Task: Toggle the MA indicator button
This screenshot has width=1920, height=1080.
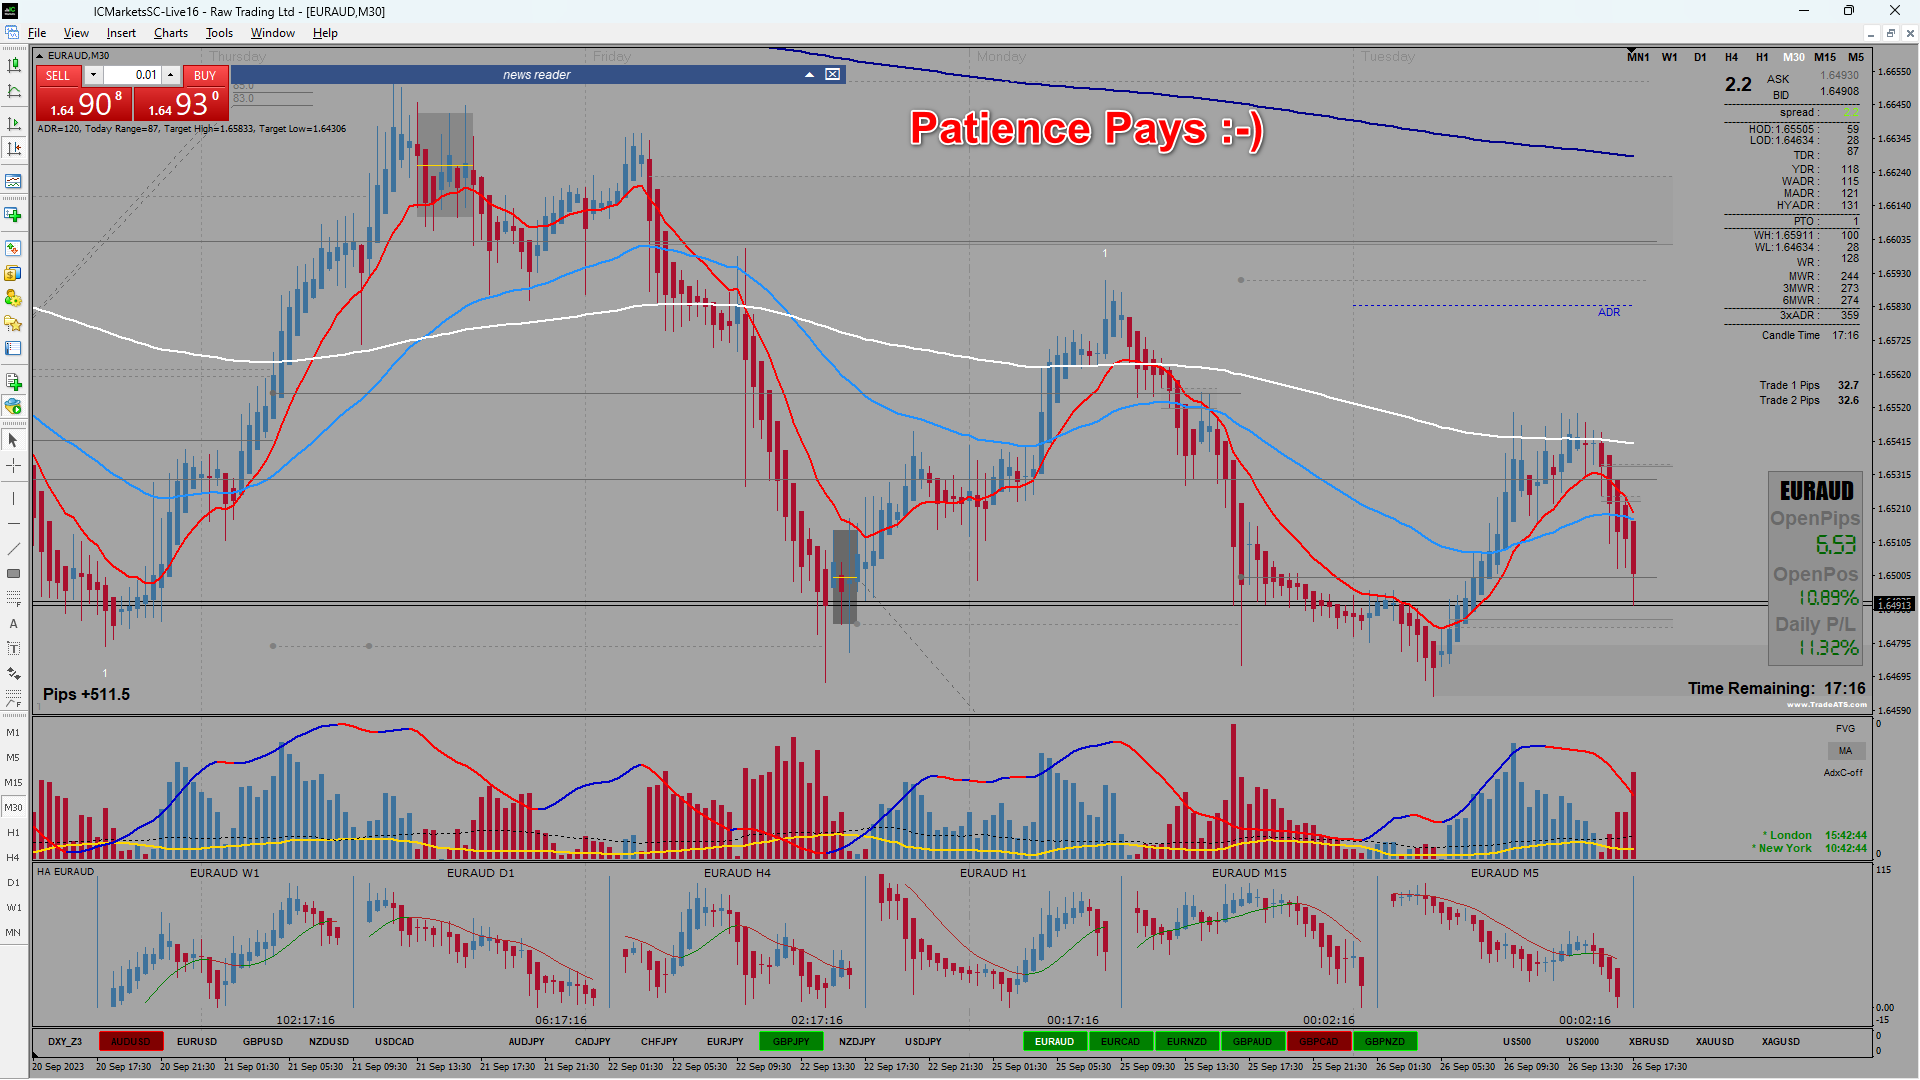Action: 1845,751
